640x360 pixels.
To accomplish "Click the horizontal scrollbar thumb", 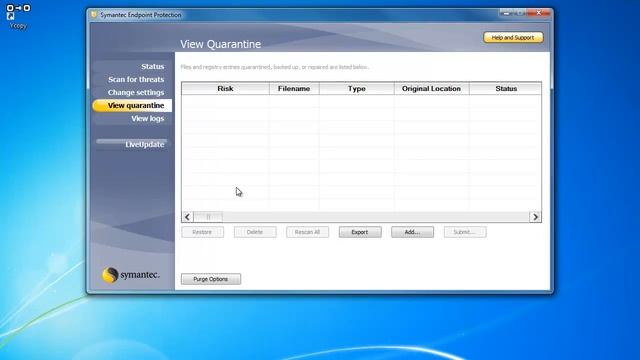I will 208,217.
